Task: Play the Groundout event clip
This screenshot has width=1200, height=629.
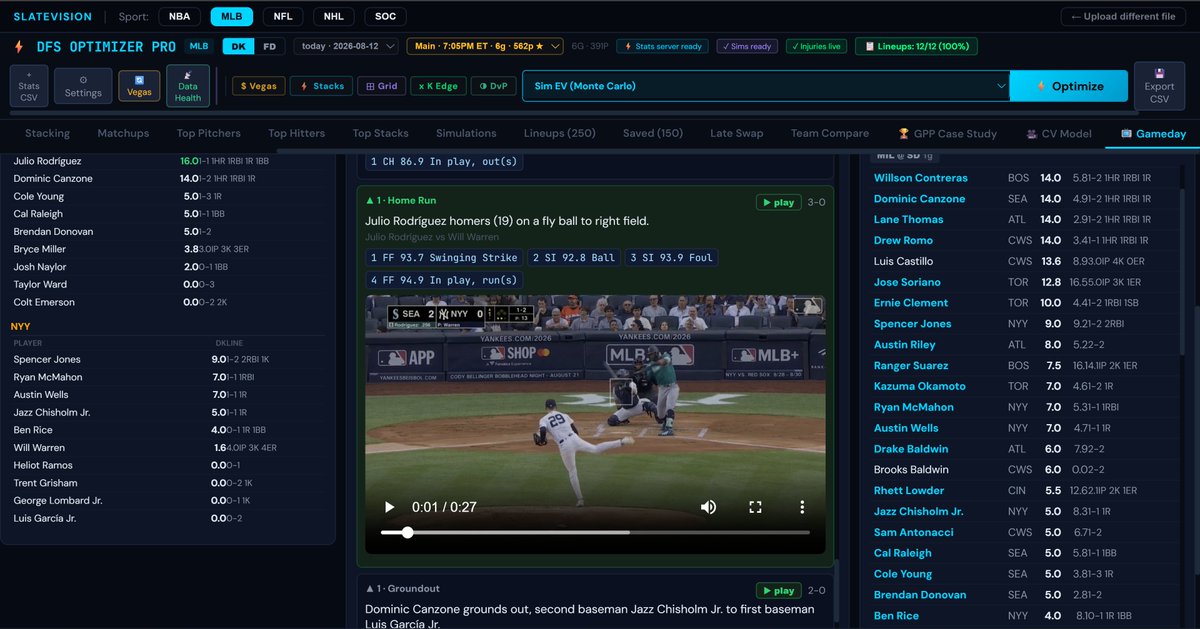Action: click(777, 590)
